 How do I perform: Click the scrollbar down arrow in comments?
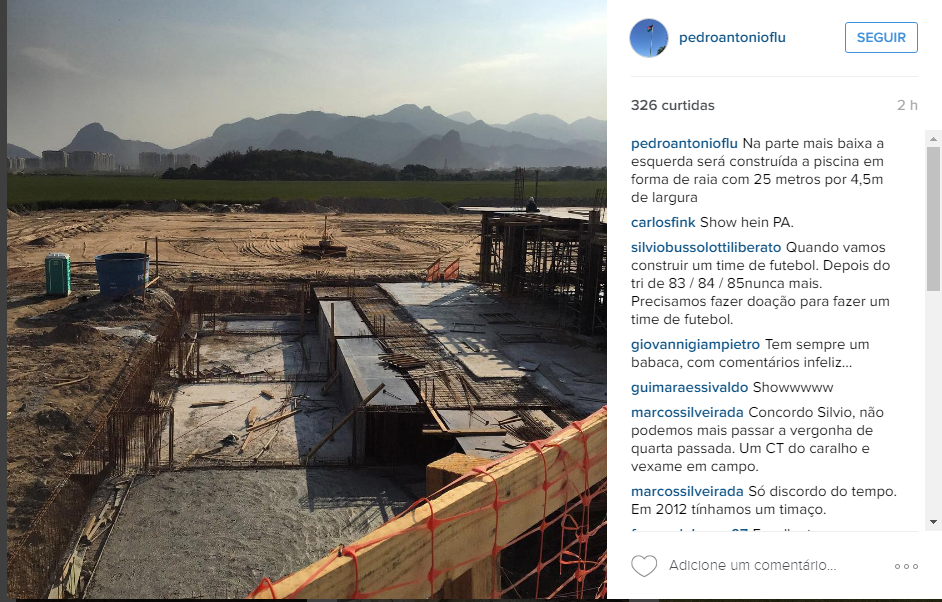933,522
